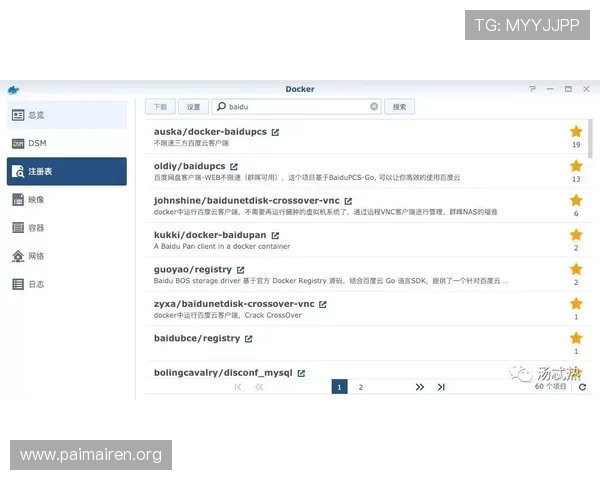Jump to first page of results
The height and width of the screenshot is (480, 600).
238,387
